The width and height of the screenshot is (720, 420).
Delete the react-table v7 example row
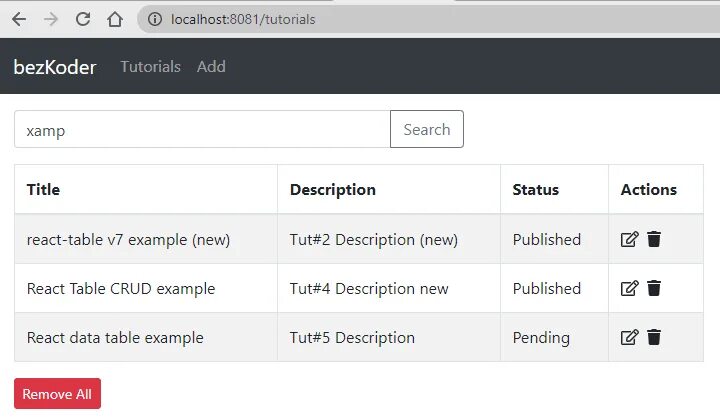pos(654,239)
